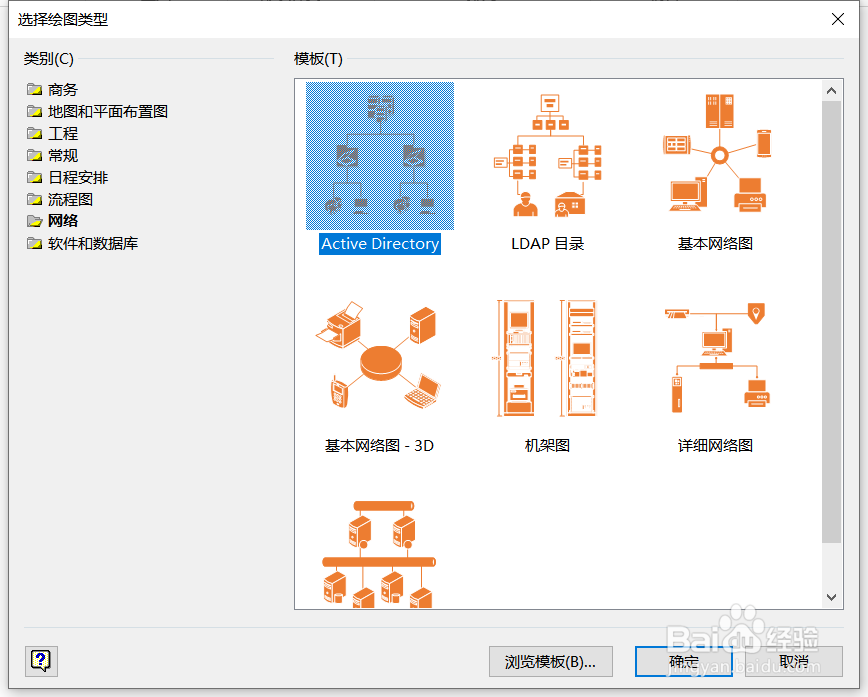Image resolution: width=868 pixels, height=697 pixels.
Task: Select the Active Directory template
Action: point(380,155)
